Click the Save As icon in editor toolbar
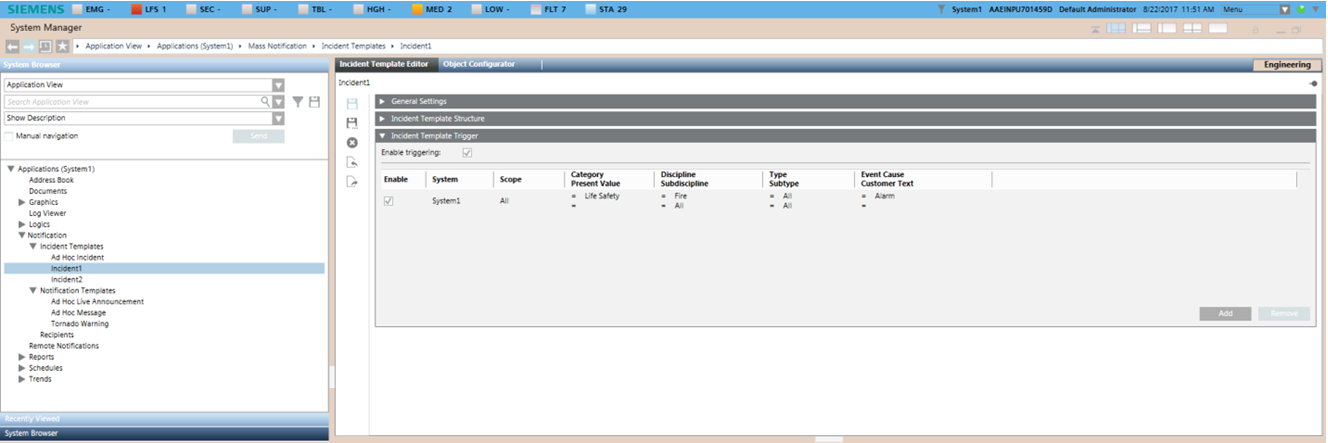The height and width of the screenshot is (443, 1328). (x=352, y=123)
